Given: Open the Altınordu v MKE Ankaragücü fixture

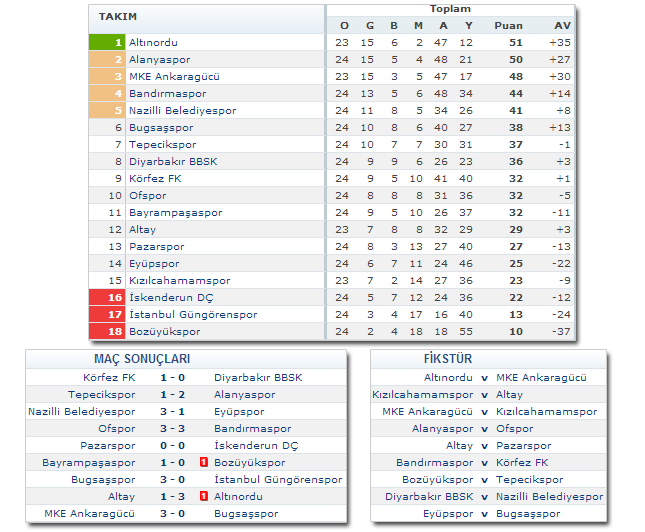Looking at the screenshot, I should click(x=484, y=377).
